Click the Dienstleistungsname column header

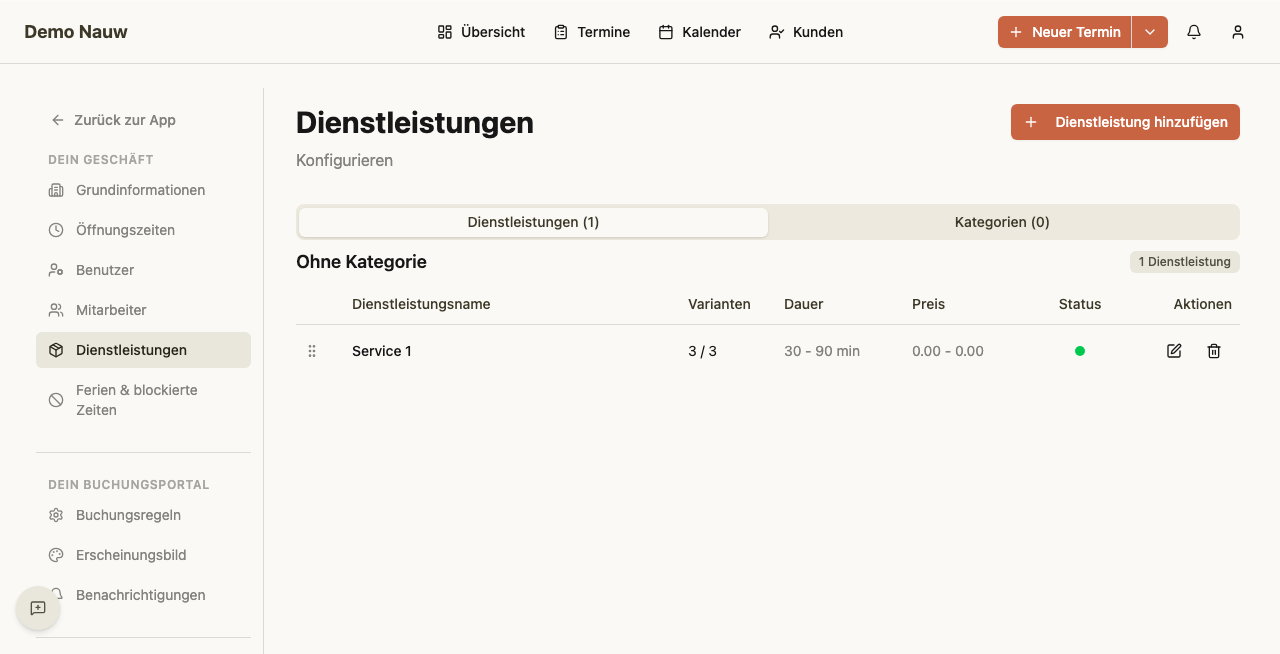(x=421, y=304)
